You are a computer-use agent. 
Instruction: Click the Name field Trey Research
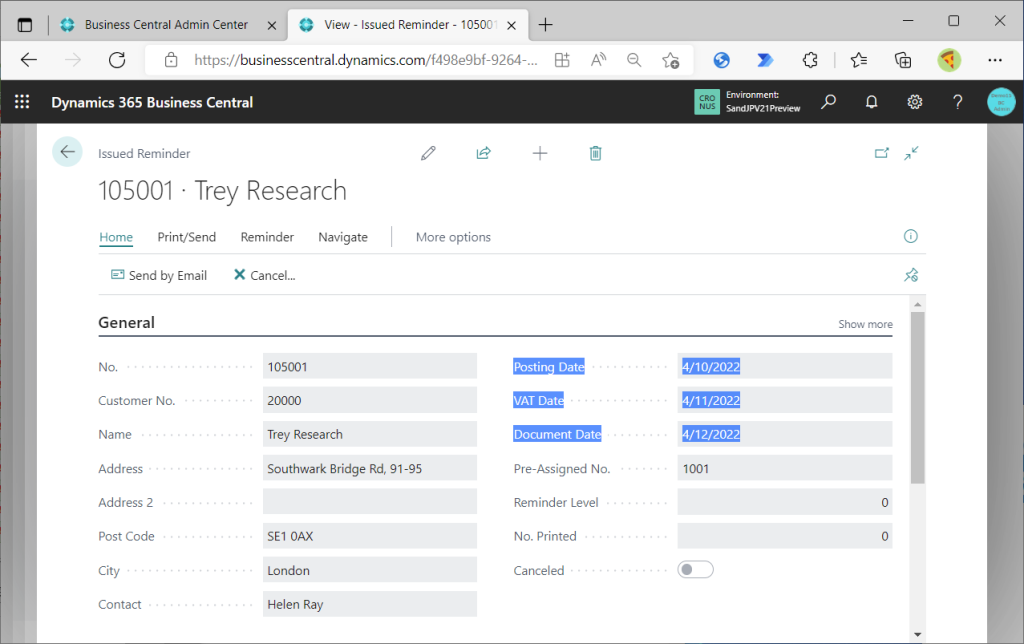pyautogui.click(x=370, y=434)
